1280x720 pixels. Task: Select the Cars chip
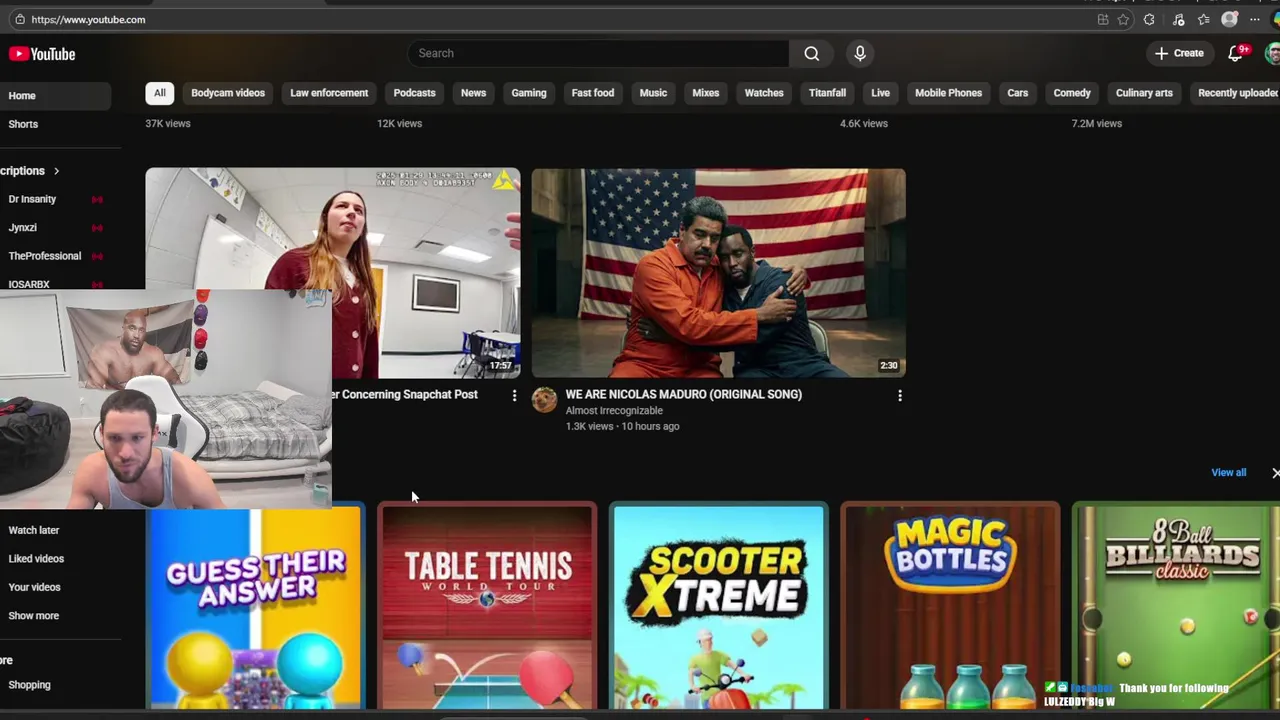coord(1017,93)
